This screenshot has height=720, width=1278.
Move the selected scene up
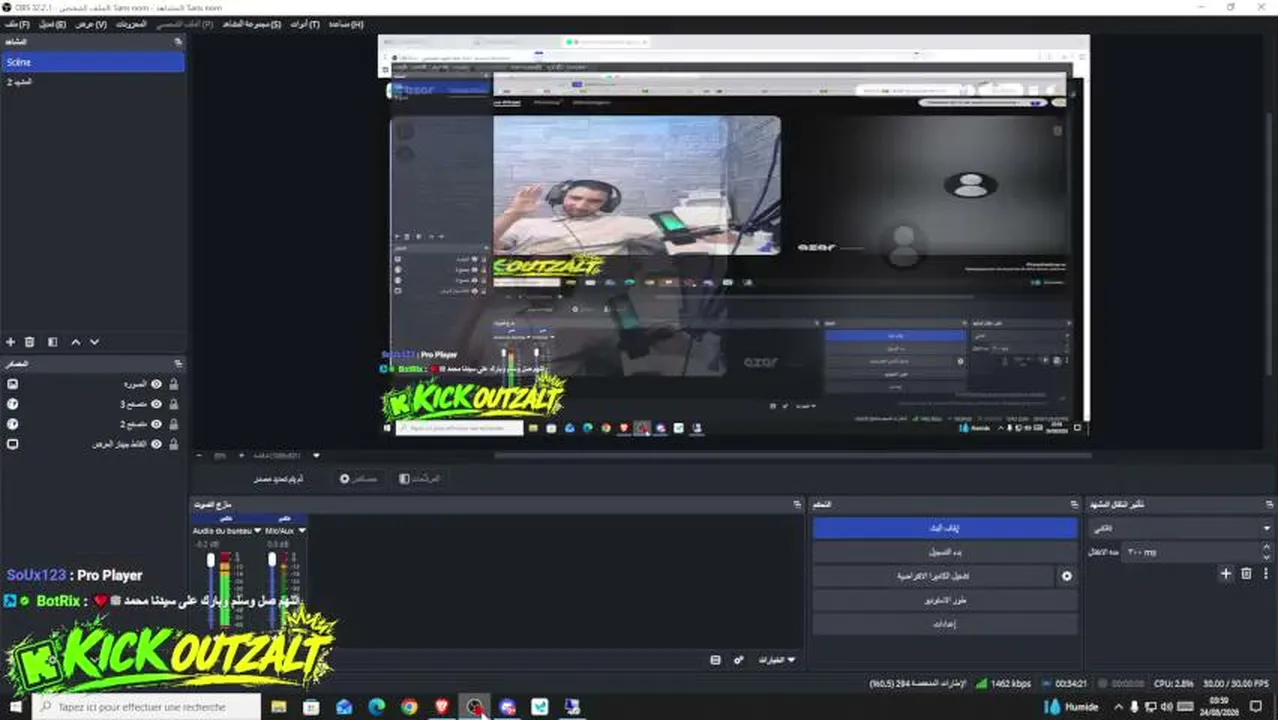pyautogui.click(x=76, y=342)
